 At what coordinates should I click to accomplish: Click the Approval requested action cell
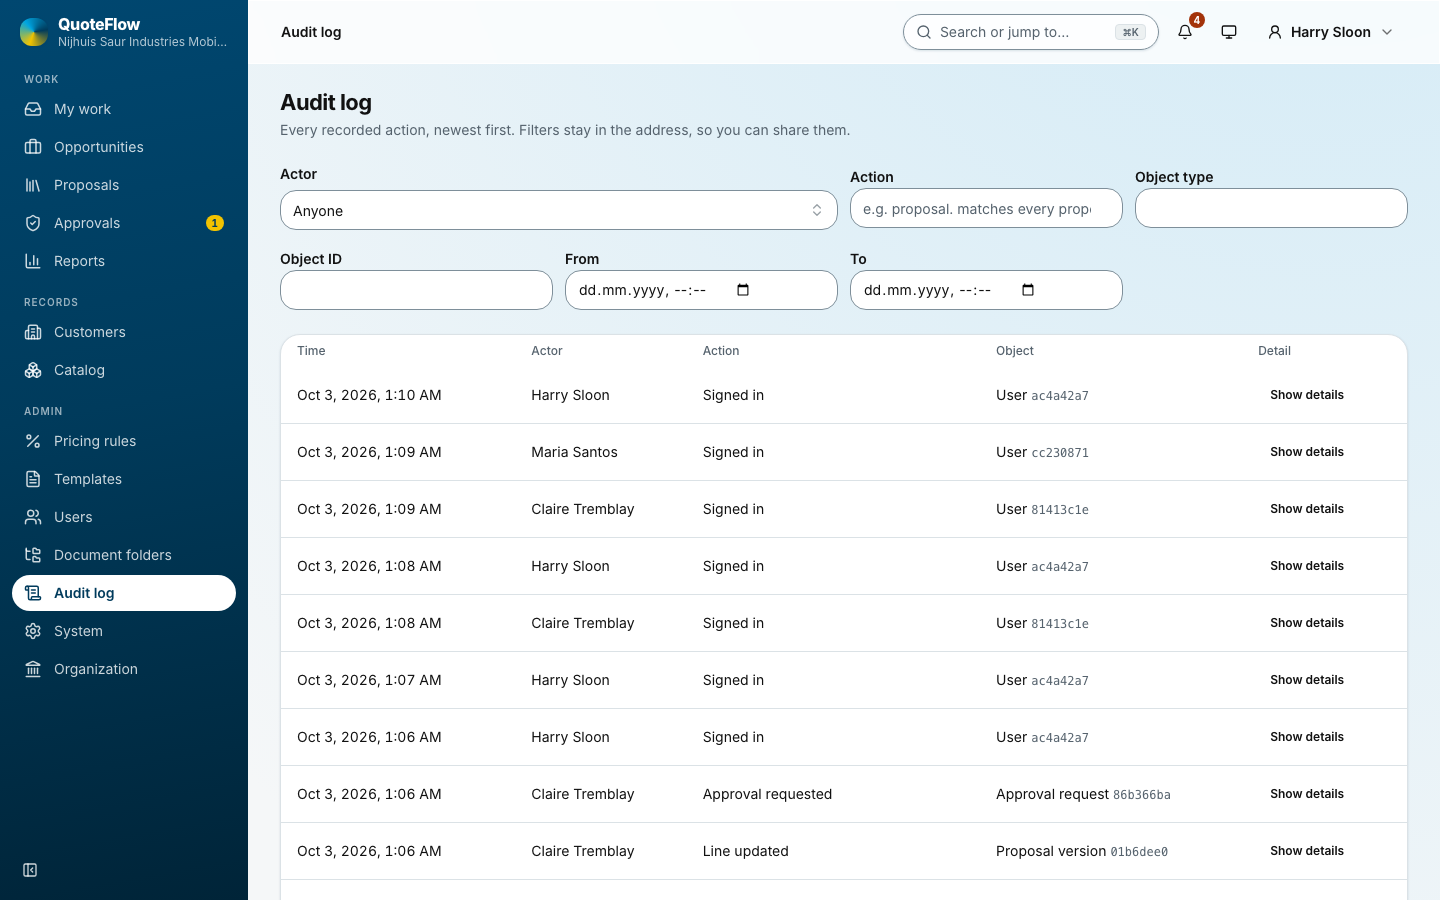pyautogui.click(x=767, y=794)
